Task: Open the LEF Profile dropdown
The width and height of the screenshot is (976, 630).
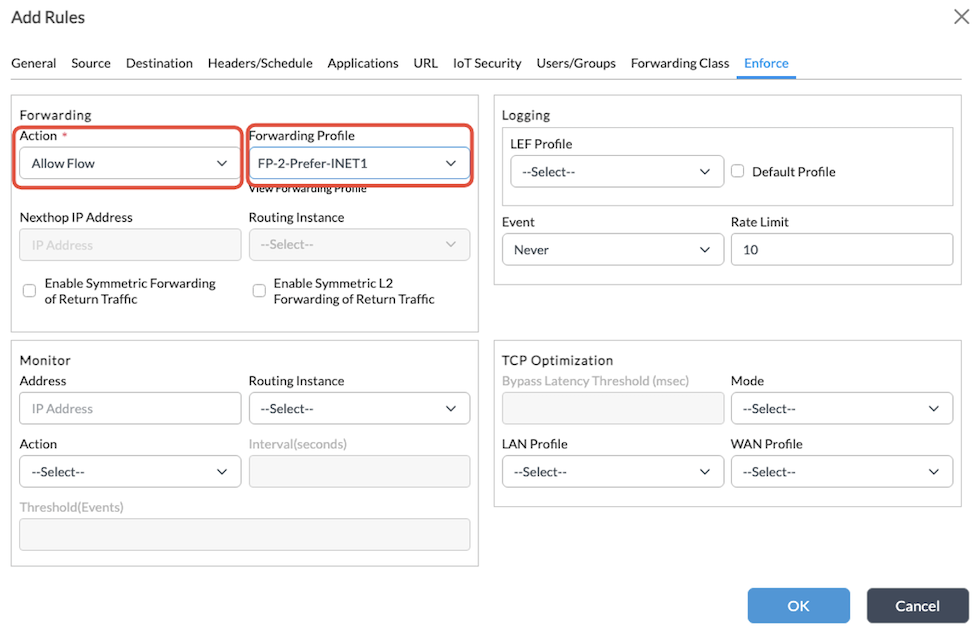Action: (x=616, y=171)
